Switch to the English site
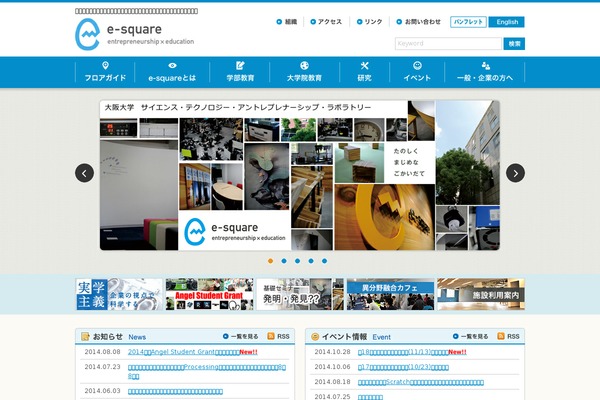600x400 pixels. [507, 22]
